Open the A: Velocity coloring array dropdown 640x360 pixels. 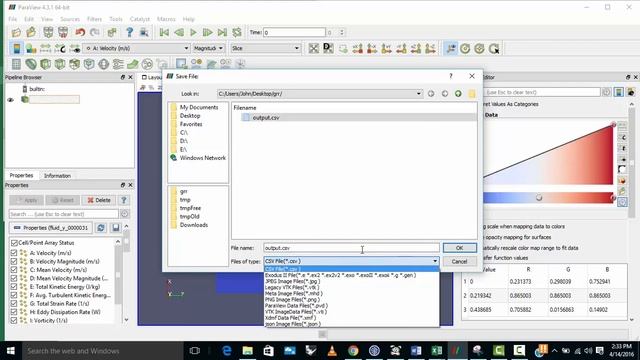[136, 48]
